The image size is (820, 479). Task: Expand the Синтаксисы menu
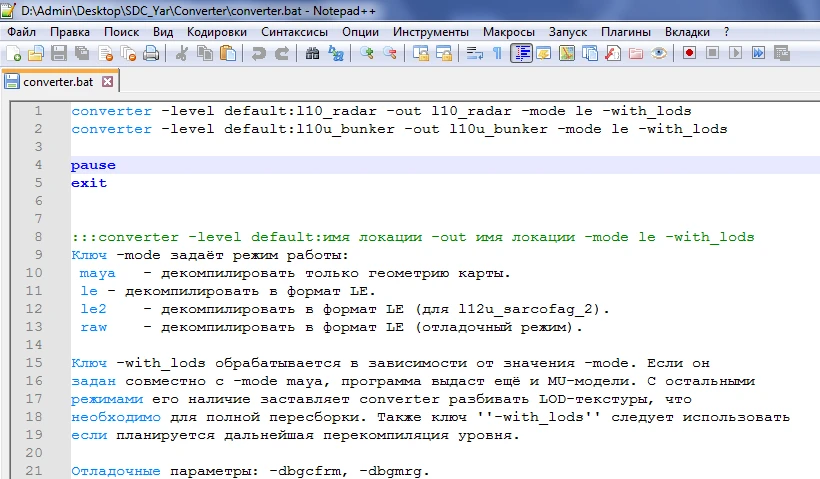click(x=295, y=31)
